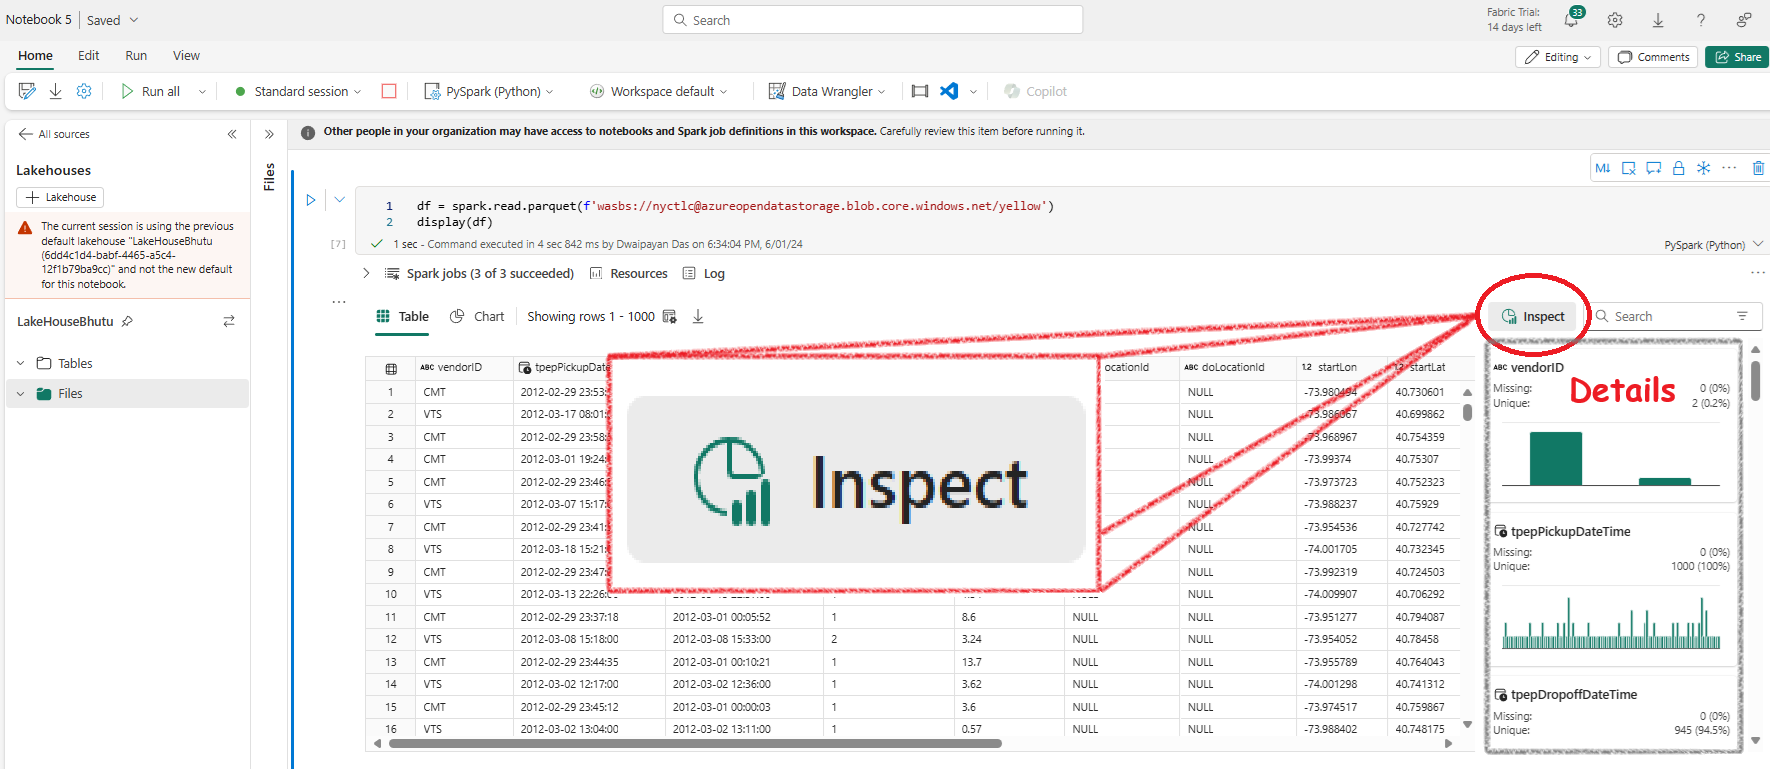Image resolution: width=1770 pixels, height=769 pixels.
Task: Click the table Search field
Action: point(1675,316)
